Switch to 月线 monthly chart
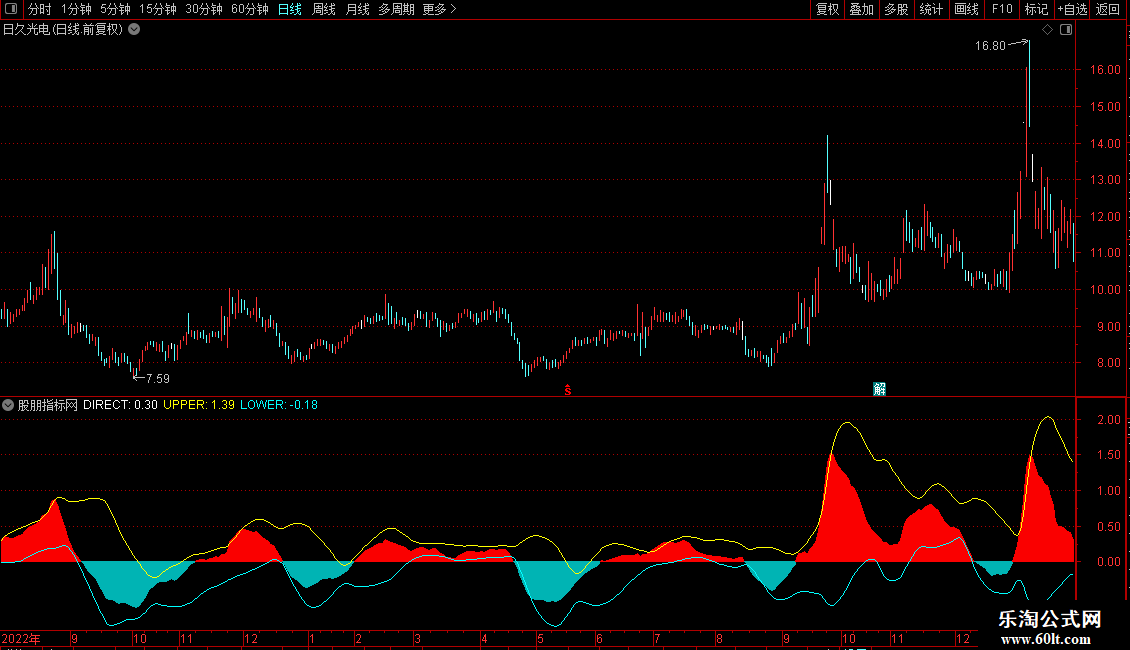The height and width of the screenshot is (650, 1130). click(357, 9)
